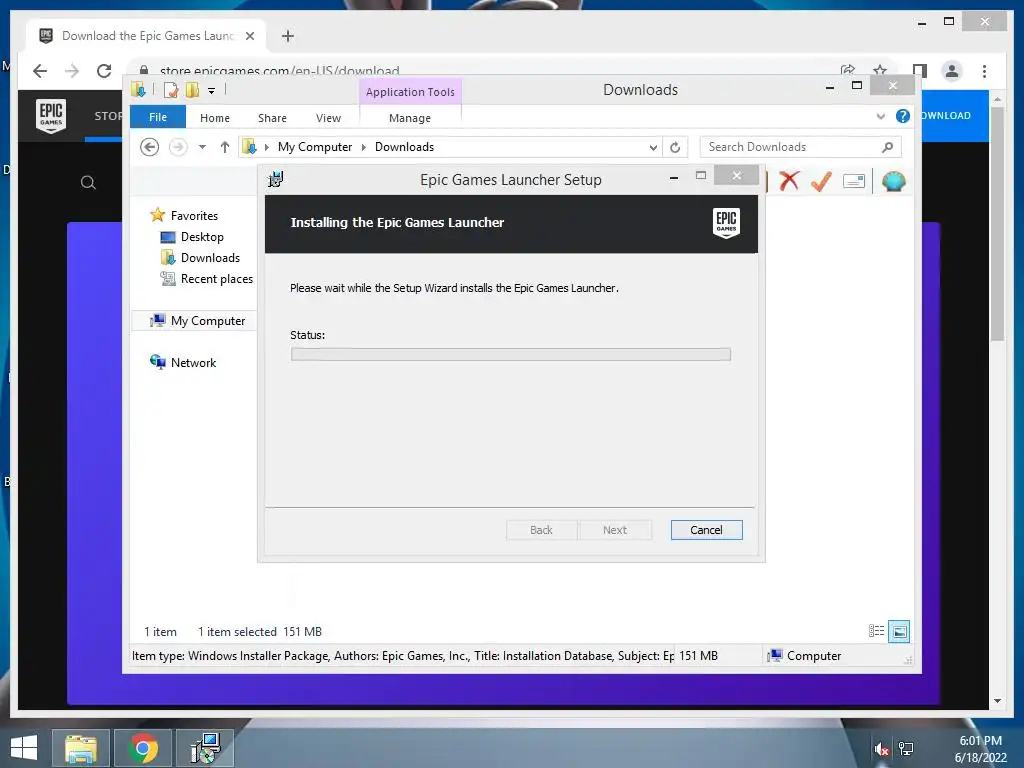Share this page from Chrome address bar
The width and height of the screenshot is (1024, 768).
coord(848,69)
